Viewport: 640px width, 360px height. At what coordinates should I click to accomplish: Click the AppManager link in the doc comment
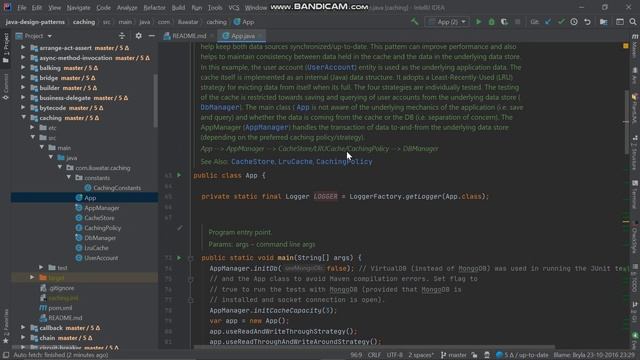(266, 127)
